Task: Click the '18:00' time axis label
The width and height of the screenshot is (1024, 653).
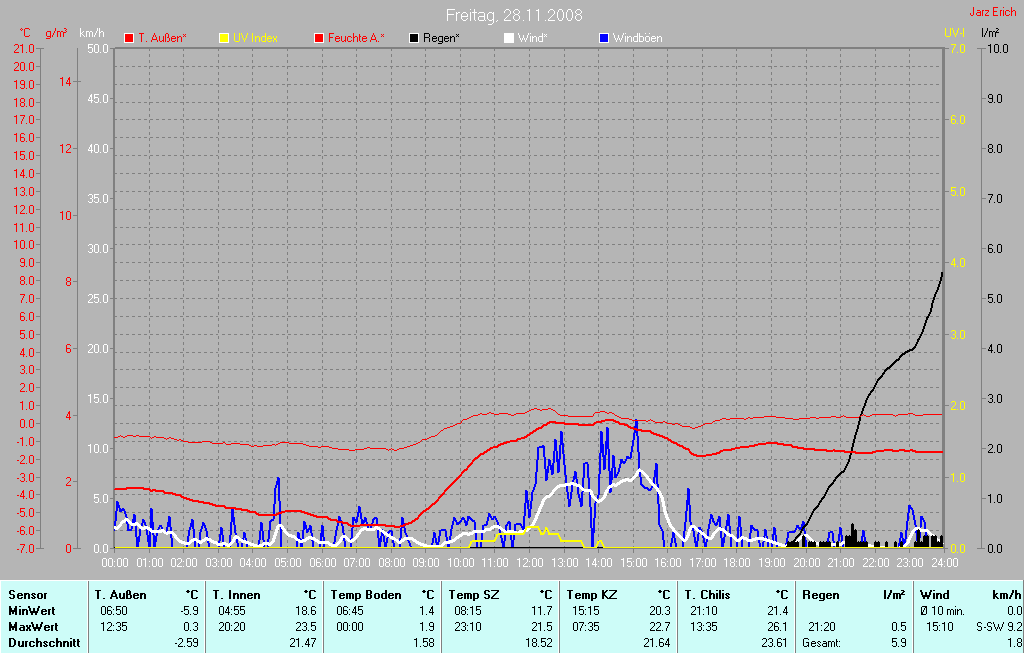Action: (x=737, y=562)
